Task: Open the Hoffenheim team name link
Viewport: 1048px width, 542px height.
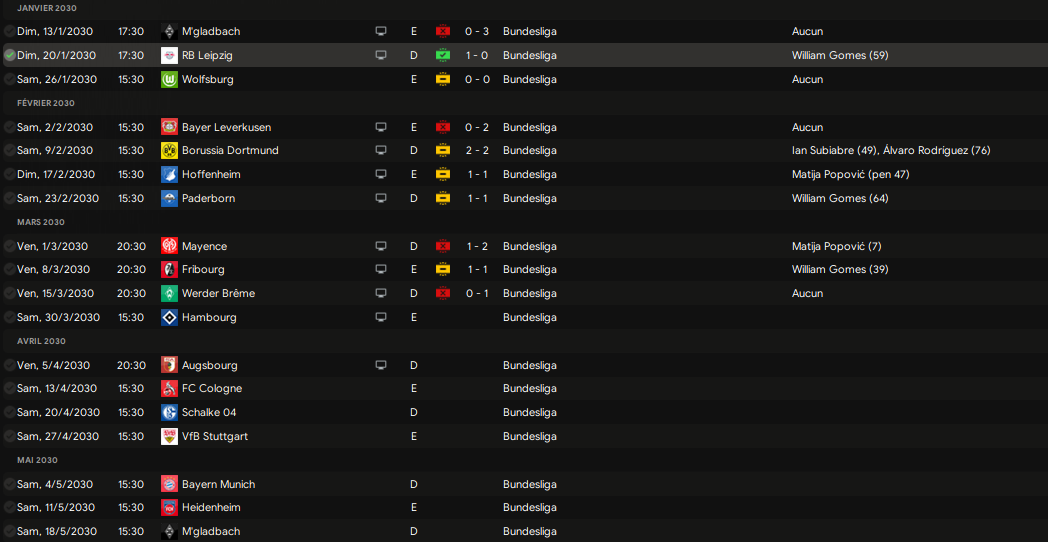Action: point(211,174)
